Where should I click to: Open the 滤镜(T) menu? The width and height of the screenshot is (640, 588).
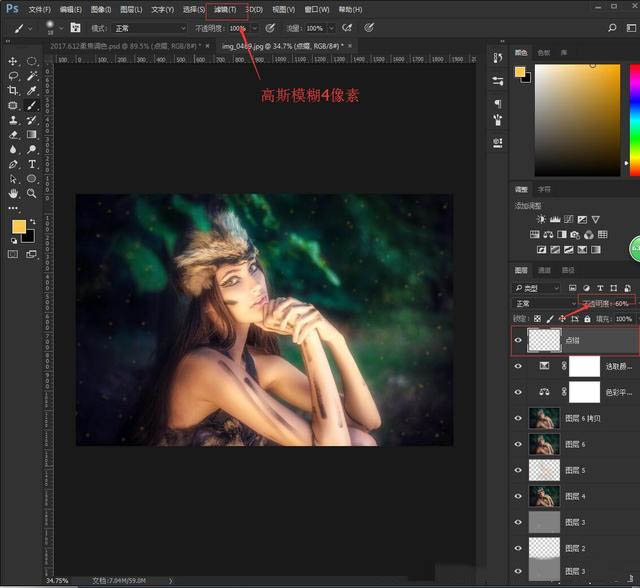[x=225, y=9]
